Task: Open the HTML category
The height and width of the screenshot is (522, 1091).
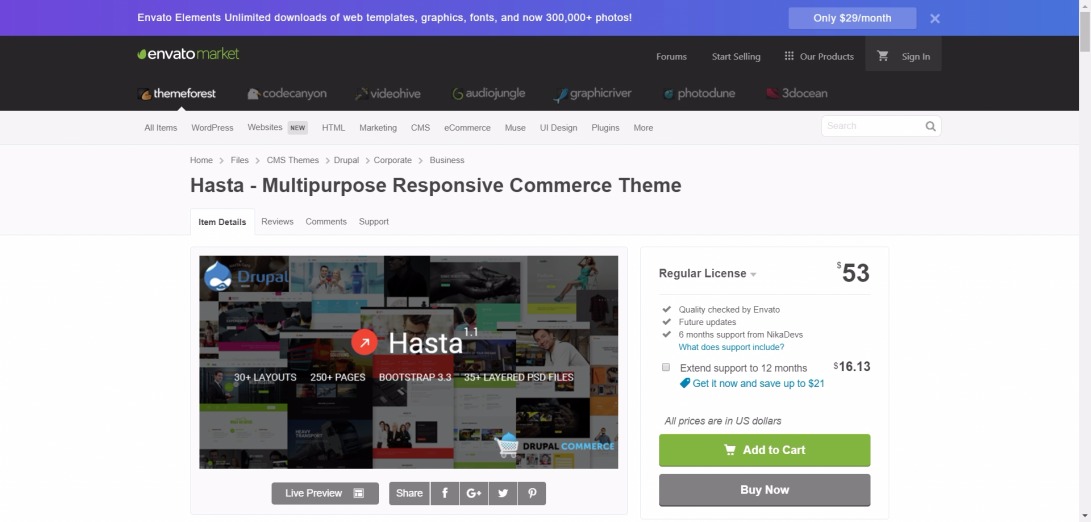Action: (x=333, y=127)
